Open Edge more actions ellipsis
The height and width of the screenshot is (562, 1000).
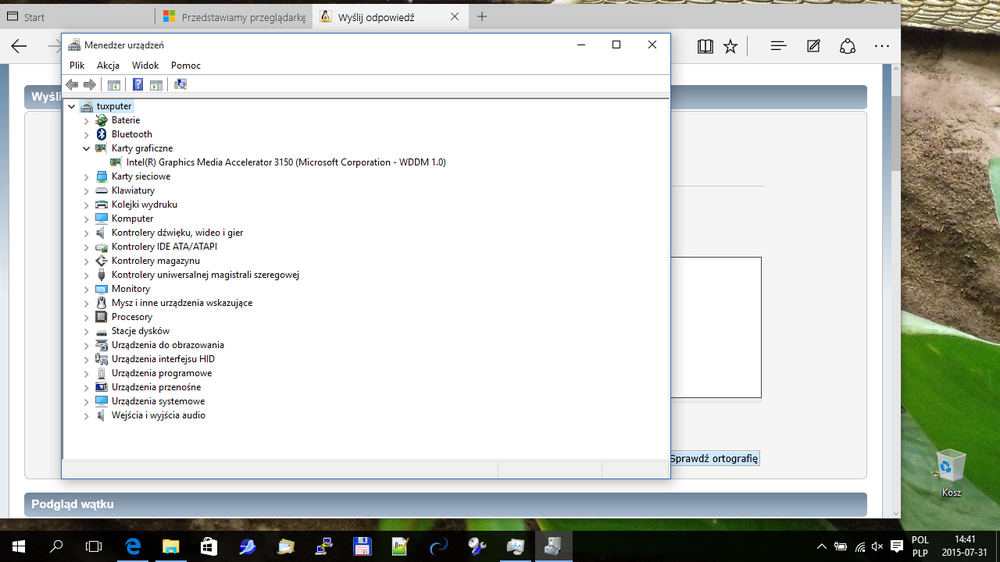coord(882,46)
